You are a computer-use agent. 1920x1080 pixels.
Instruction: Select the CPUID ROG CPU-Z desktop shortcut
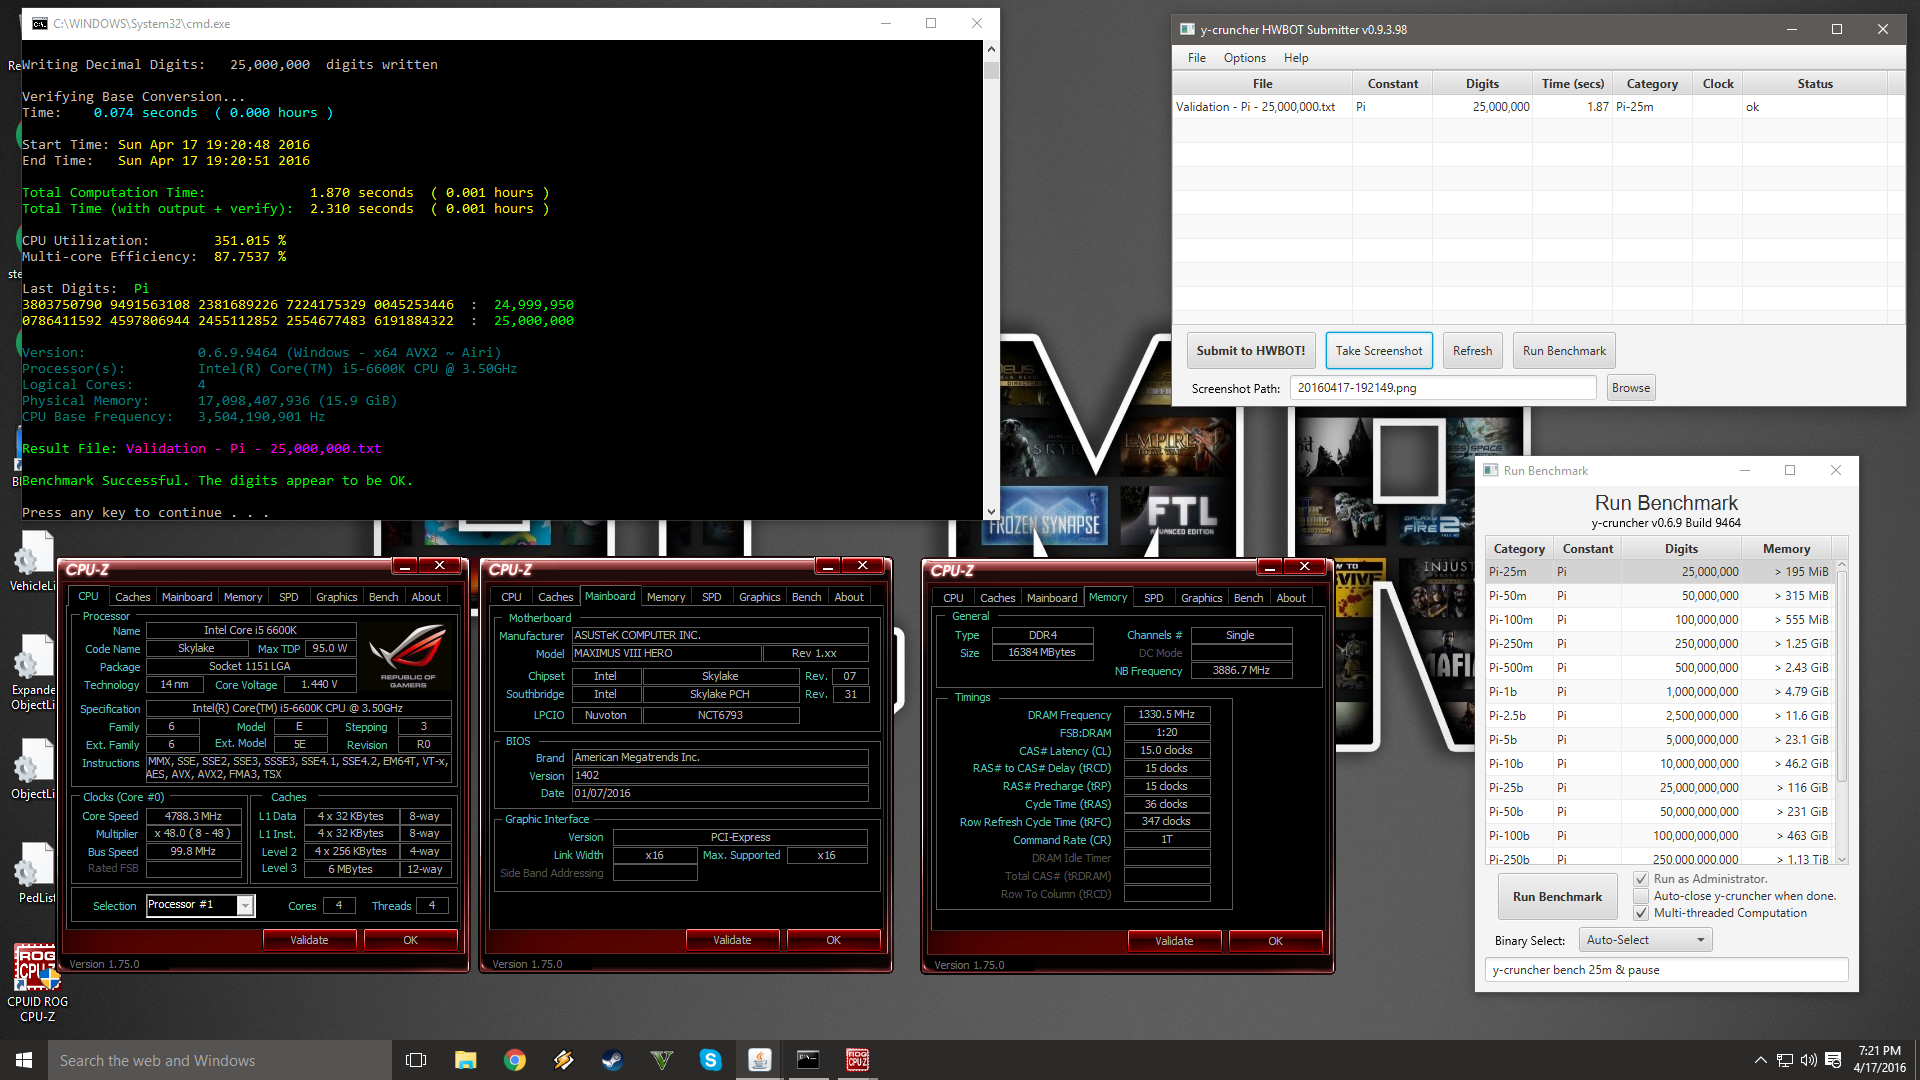[37, 984]
